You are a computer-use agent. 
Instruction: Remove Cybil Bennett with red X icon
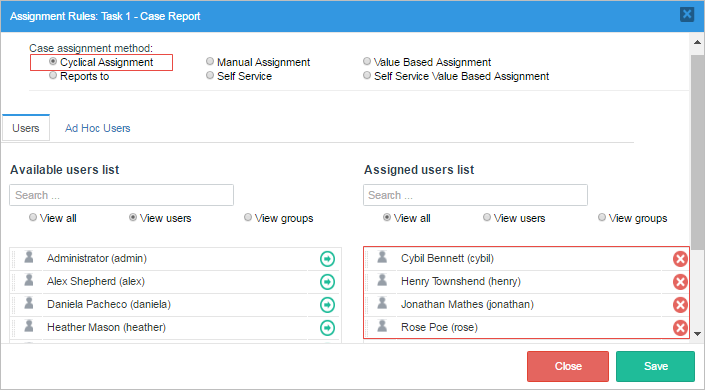click(x=680, y=259)
